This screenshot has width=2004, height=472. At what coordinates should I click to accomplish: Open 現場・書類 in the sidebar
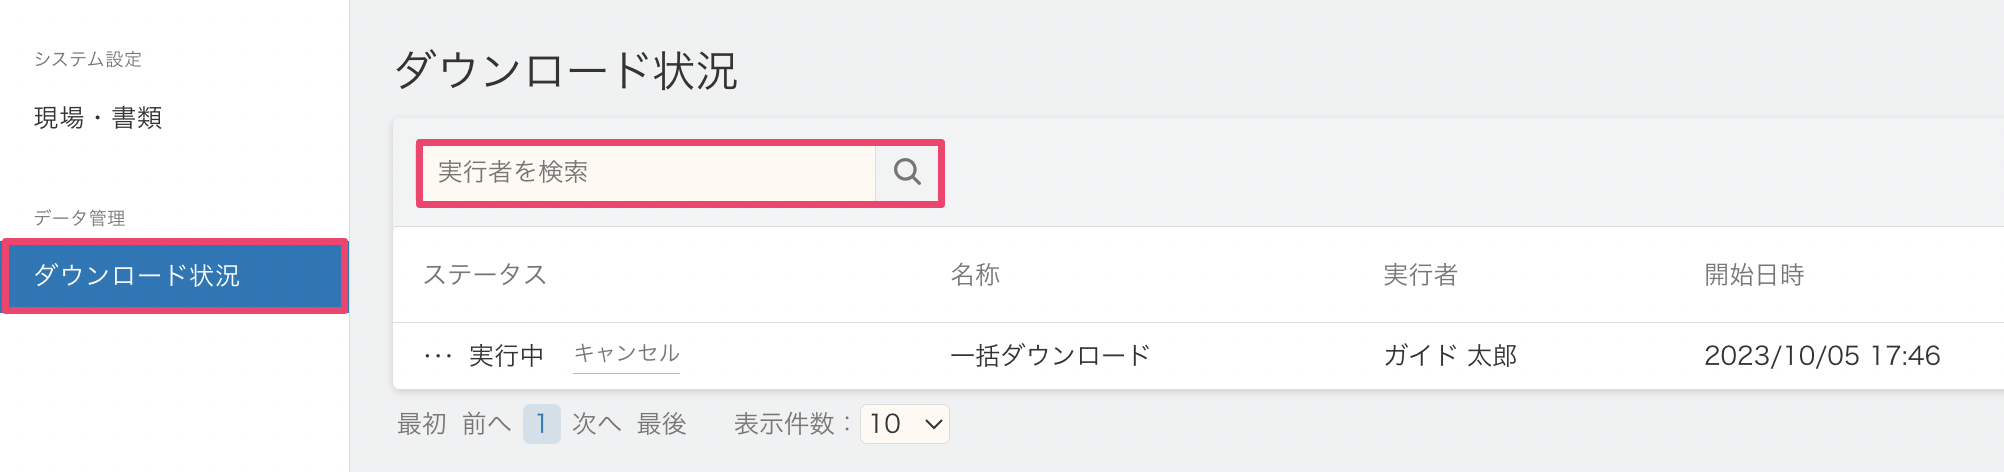click(98, 118)
